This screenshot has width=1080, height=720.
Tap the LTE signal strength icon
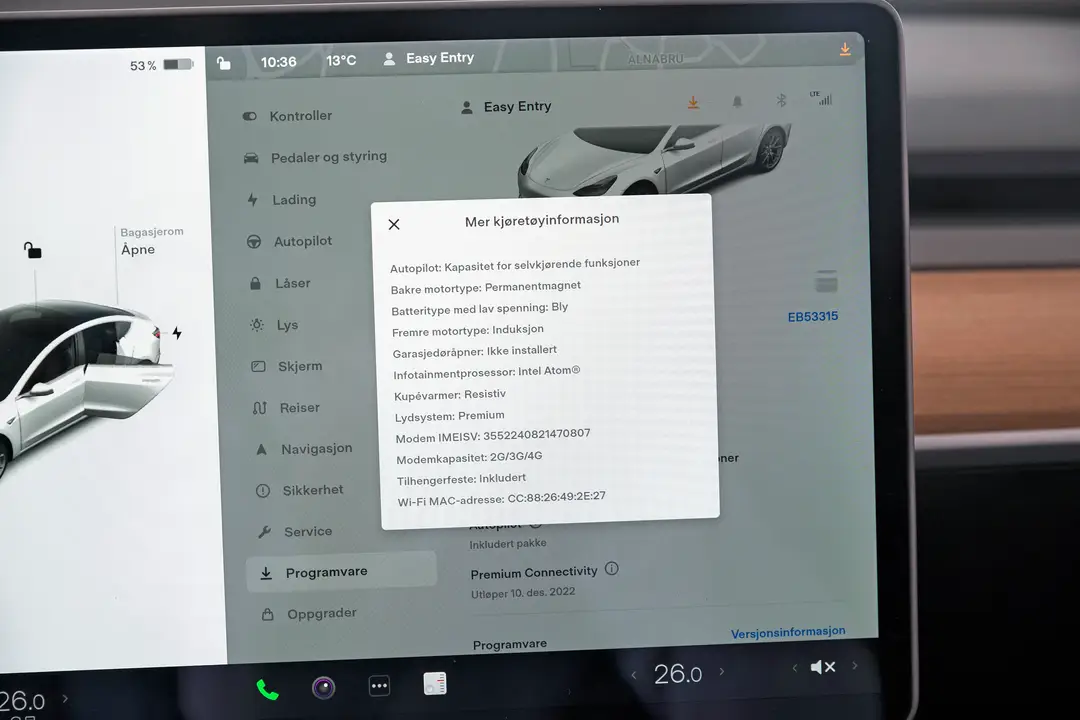(x=821, y=98)
